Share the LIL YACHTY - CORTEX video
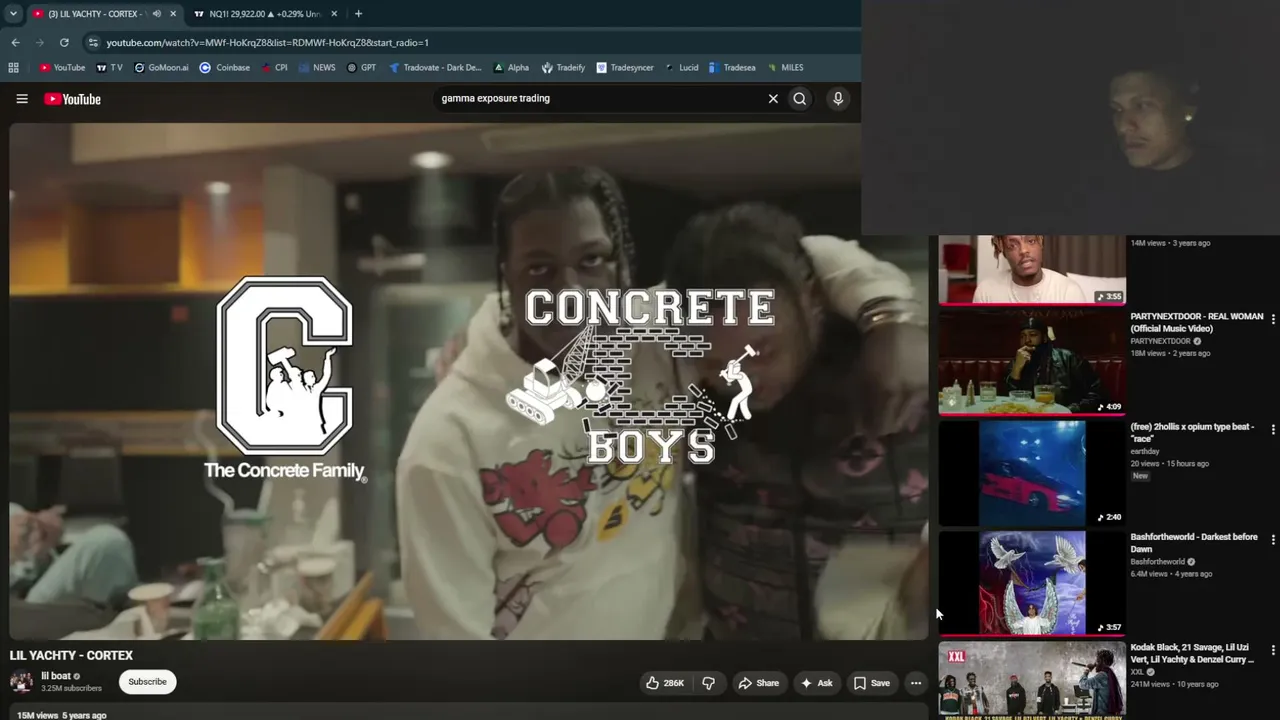This screenshot has height=720, width=1280. (758, 683)
